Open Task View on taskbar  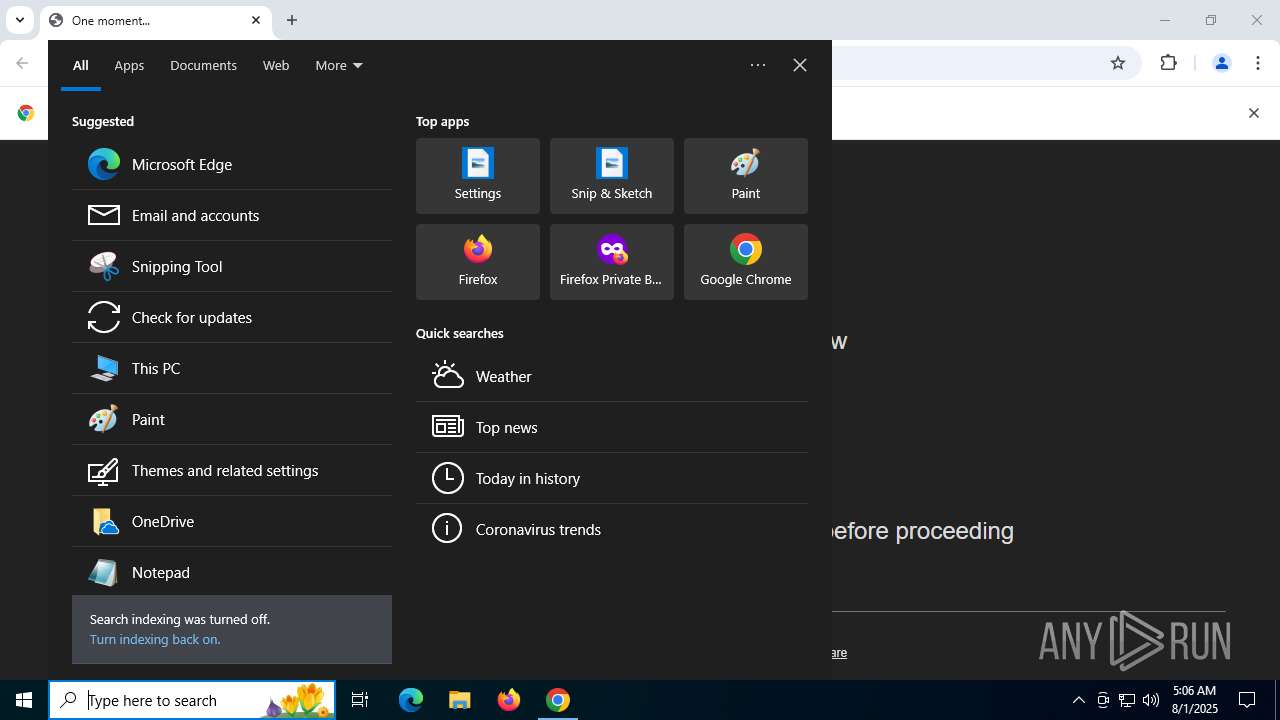(360, 700)
